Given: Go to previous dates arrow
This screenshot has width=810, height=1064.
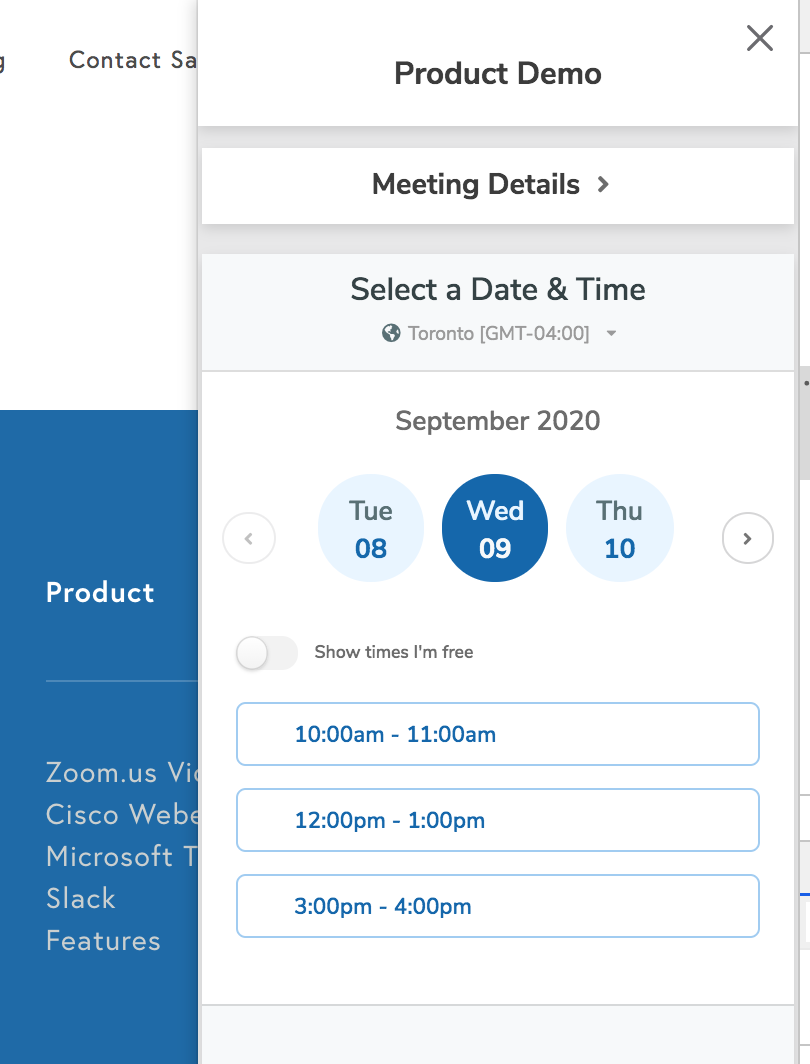Looking at the screenshot, I should (x=249, y=538).
